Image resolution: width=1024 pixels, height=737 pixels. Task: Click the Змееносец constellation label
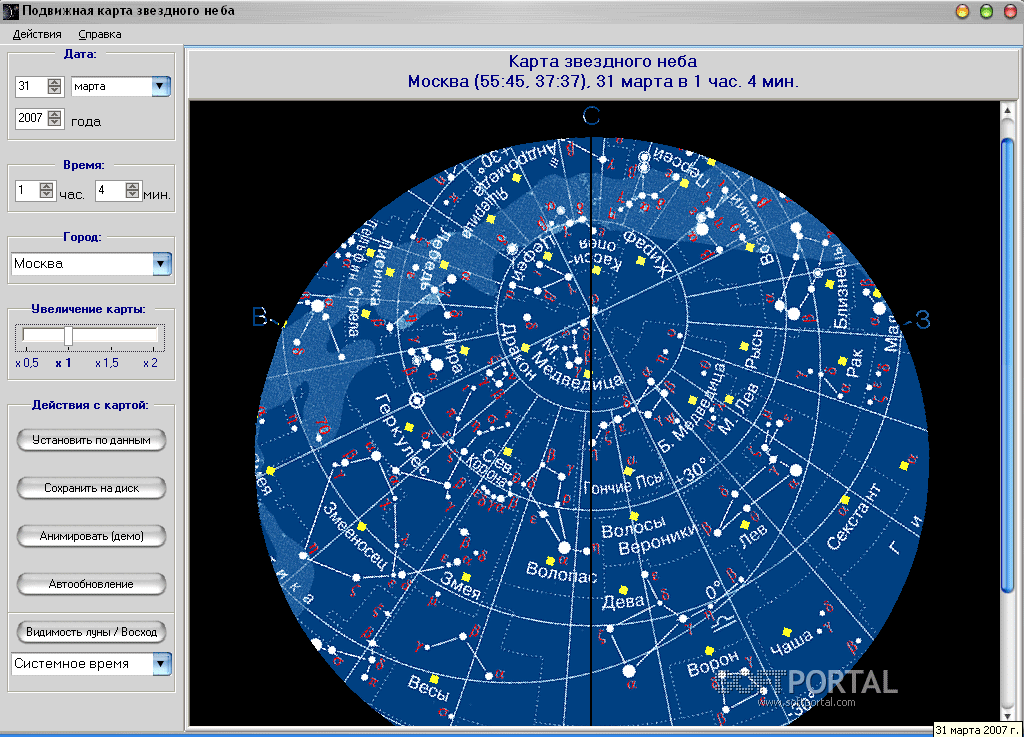coord(357,535)
